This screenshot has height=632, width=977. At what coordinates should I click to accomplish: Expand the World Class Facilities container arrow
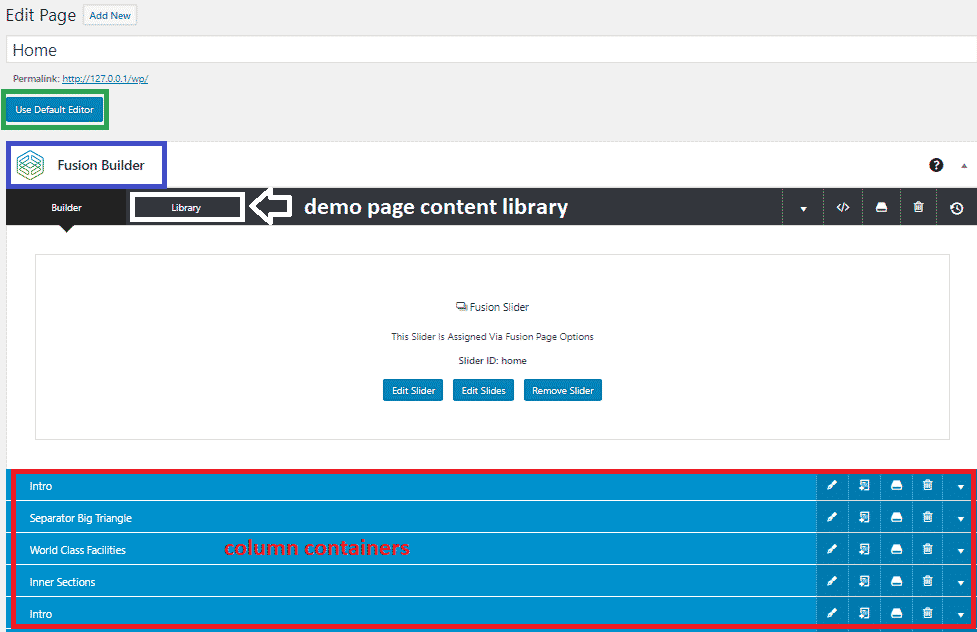[960, 551]
